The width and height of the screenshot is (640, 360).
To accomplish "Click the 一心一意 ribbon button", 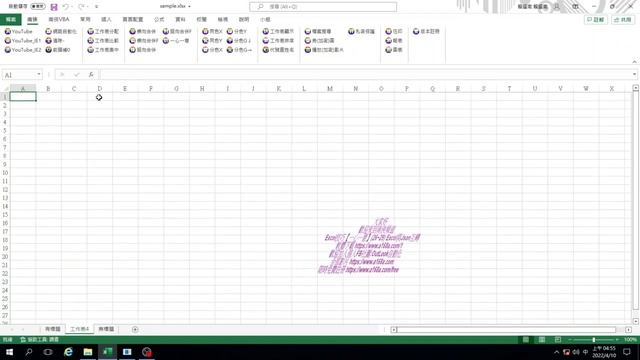I will tap(176, 41).
